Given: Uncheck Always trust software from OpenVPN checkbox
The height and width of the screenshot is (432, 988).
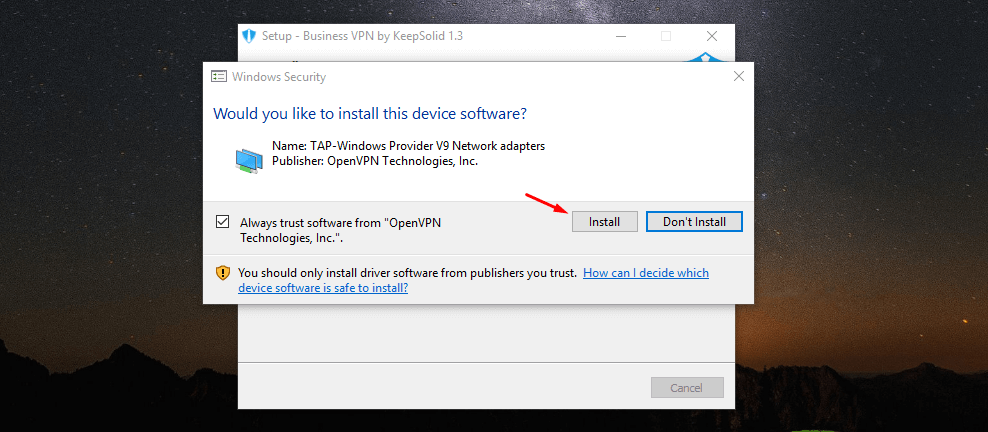Looking at the screenshot, I should pyautogui.click(x=222, y=222).
